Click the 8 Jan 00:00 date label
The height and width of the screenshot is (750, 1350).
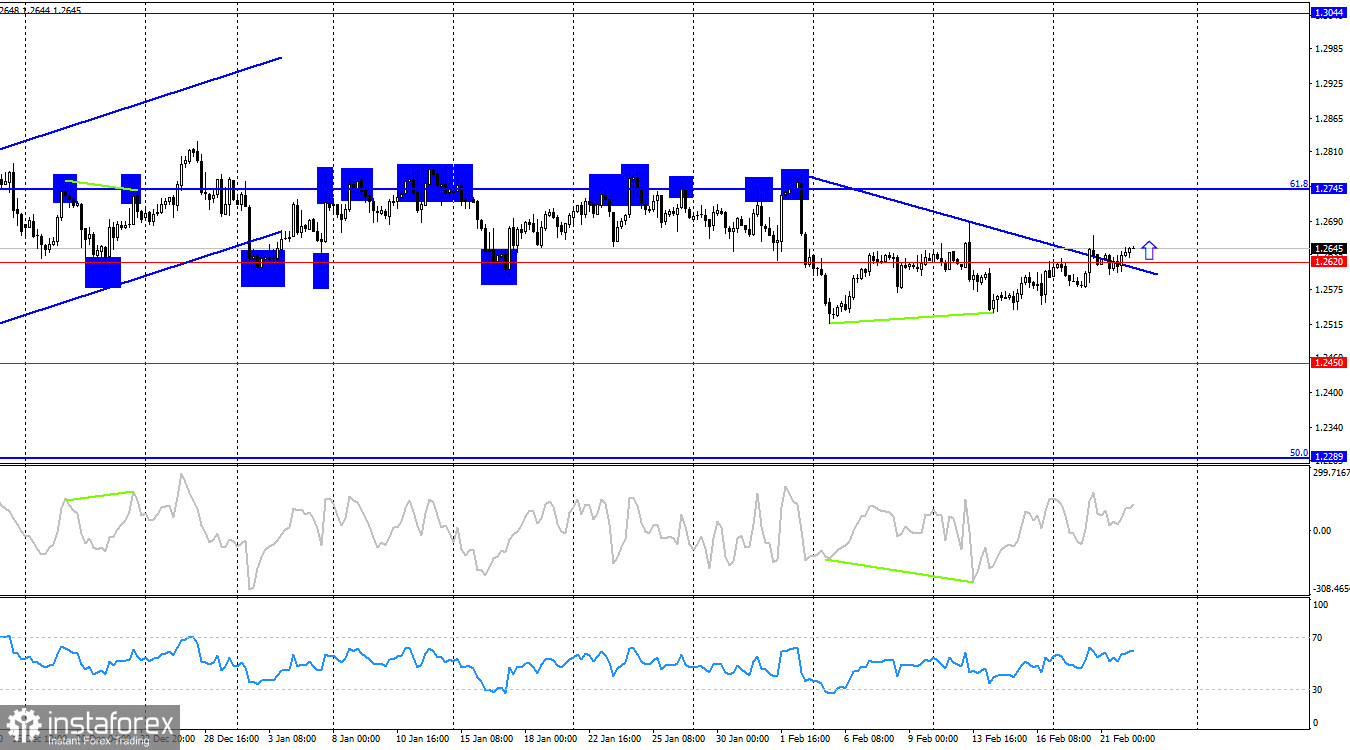357,739
